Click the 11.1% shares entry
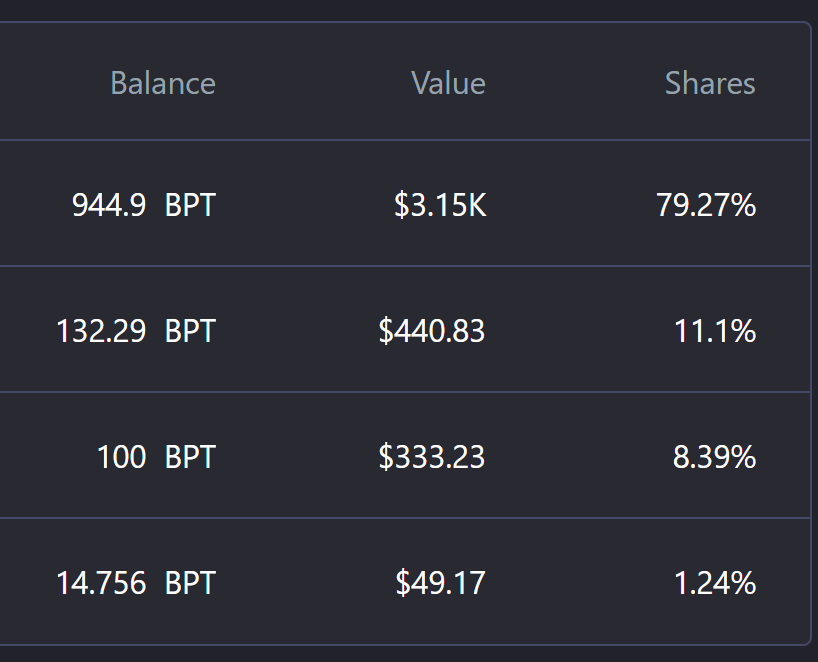 pos(716,330)
